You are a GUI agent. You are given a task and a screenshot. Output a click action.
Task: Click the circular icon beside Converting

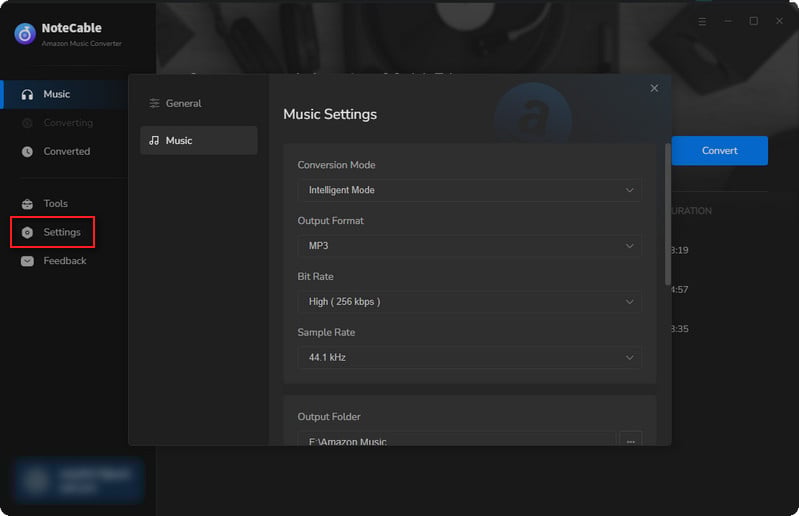click(x=28, y=123)
